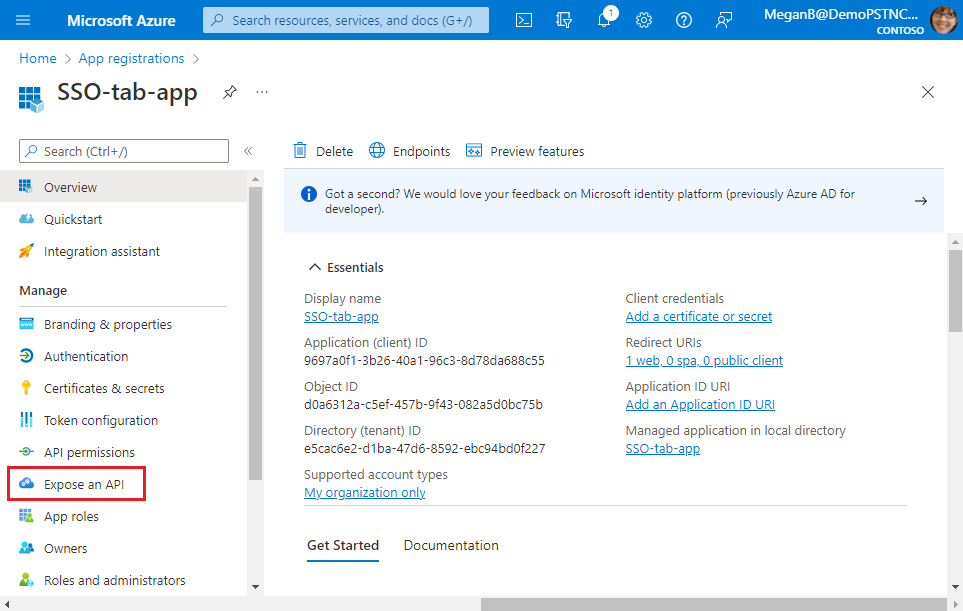Switch to the Get Started tab
This screenshot has height=611, width=963.
click(x=343, y=545)
